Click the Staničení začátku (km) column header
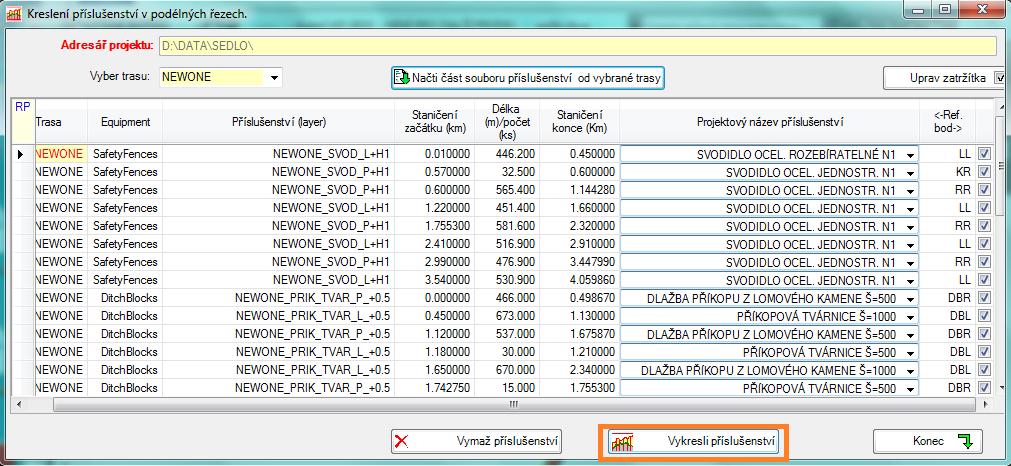 coord(435,122)
